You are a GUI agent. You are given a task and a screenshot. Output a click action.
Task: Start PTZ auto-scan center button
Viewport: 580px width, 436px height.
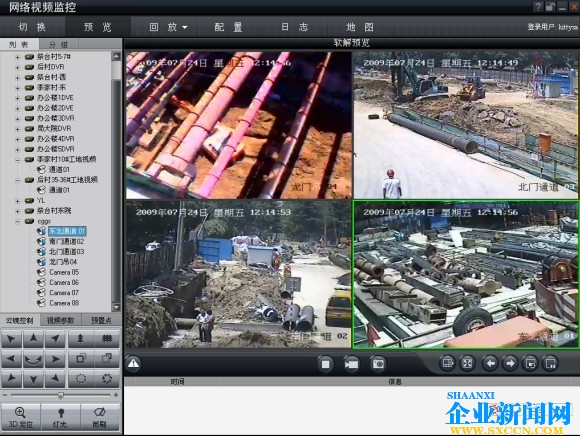coord(33,359)
